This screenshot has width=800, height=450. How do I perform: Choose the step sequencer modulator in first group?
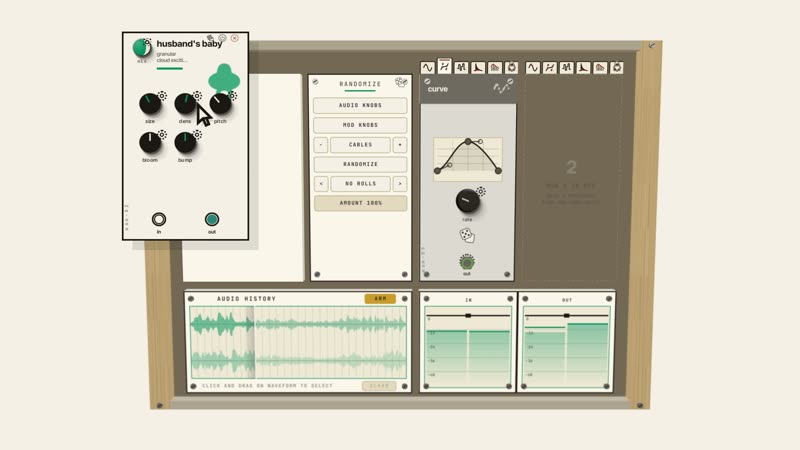pos(495,67)
